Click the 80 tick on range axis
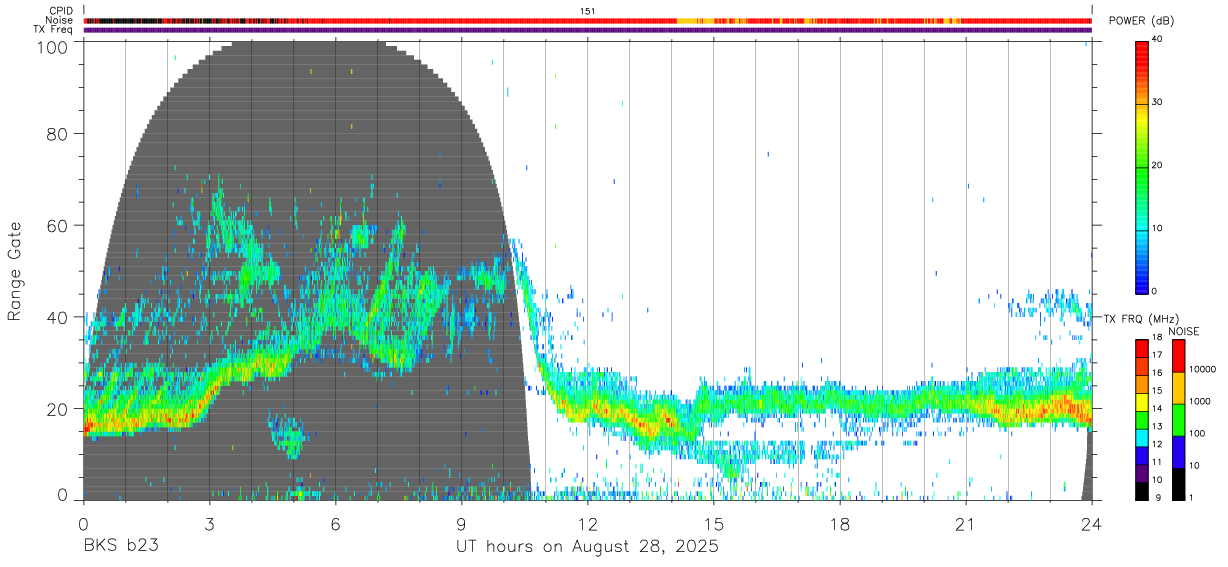Screen dimensions: 1228x567 [57, 133]
